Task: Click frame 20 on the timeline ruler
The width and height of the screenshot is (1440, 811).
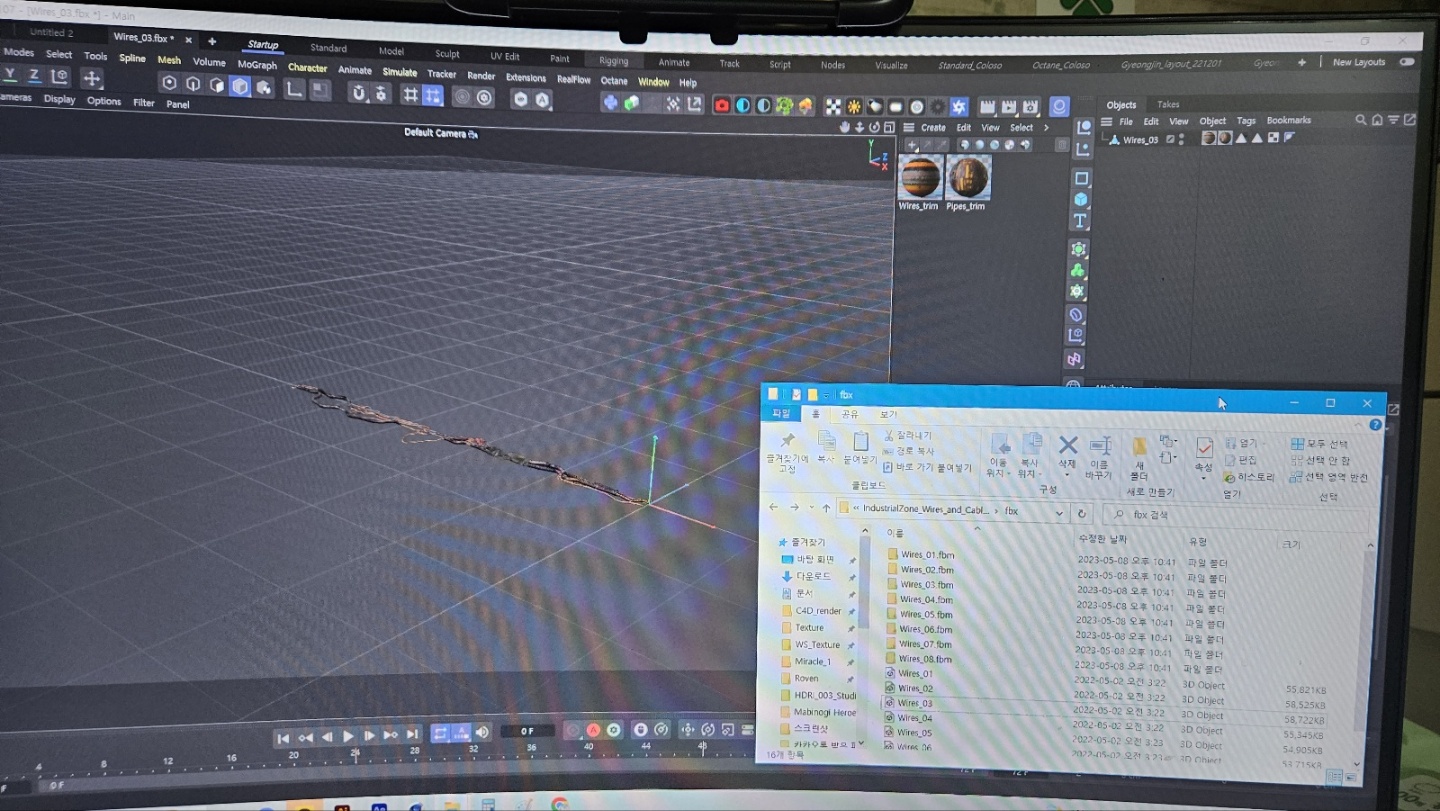Action: [x=294, y=753]
